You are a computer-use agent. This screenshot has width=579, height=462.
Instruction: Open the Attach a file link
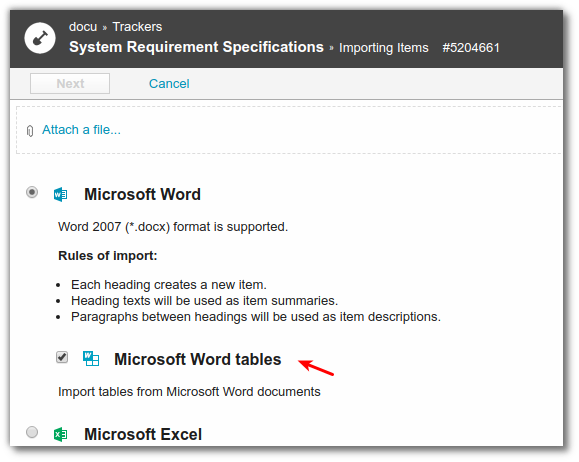click(81, 130)
